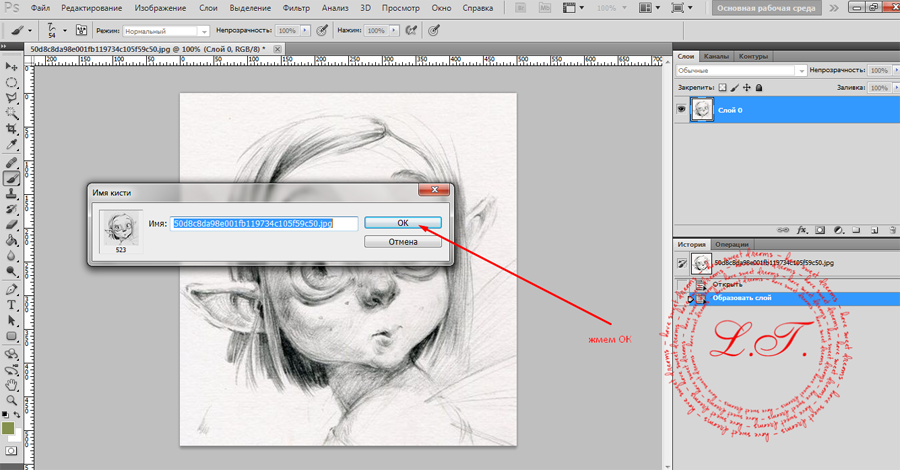The image size is (900, 470).
Task: Toggle airbrush mode in options bar
Action: point(412,30)
